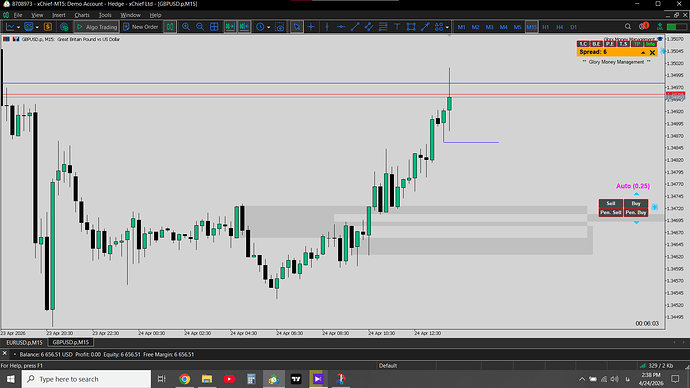This screenshot has height=388, width=690.
Task: Tile chart windows with grid icon
Action: (x=214, y=27)
